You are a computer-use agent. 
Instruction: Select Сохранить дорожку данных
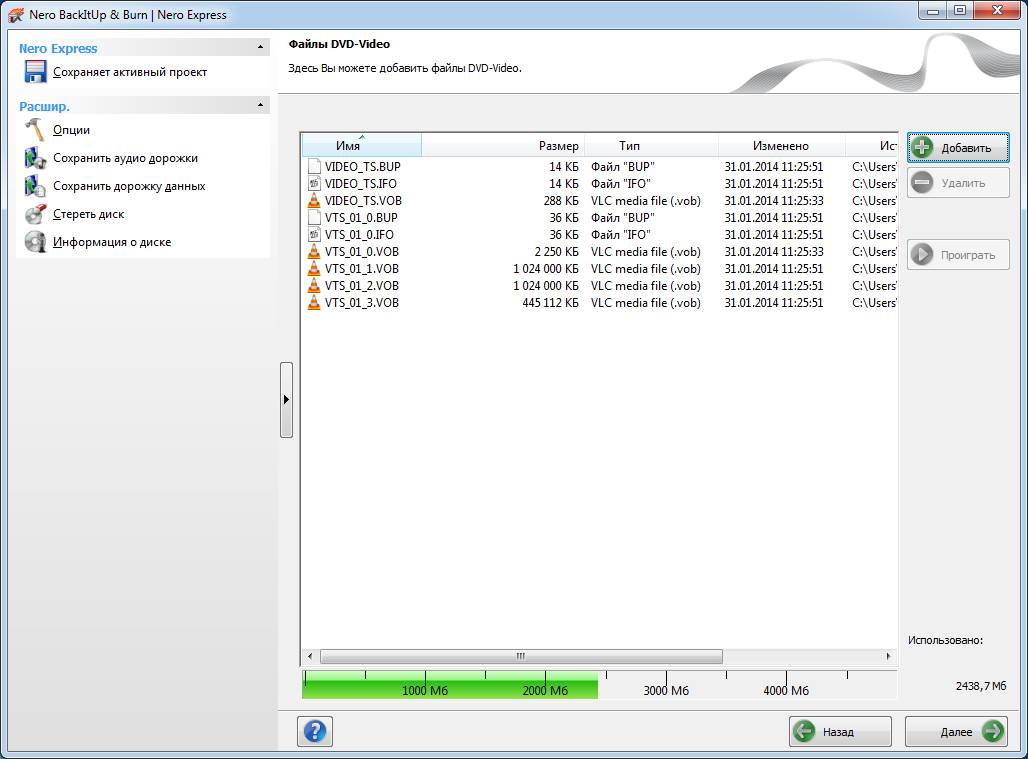coord(129,186)
